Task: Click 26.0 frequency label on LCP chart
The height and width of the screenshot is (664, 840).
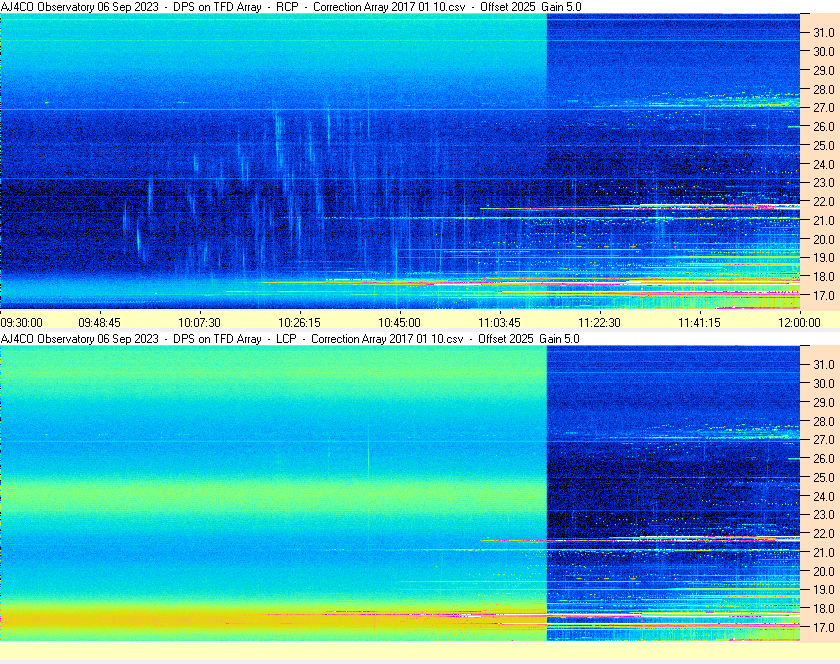Action: 824,459
